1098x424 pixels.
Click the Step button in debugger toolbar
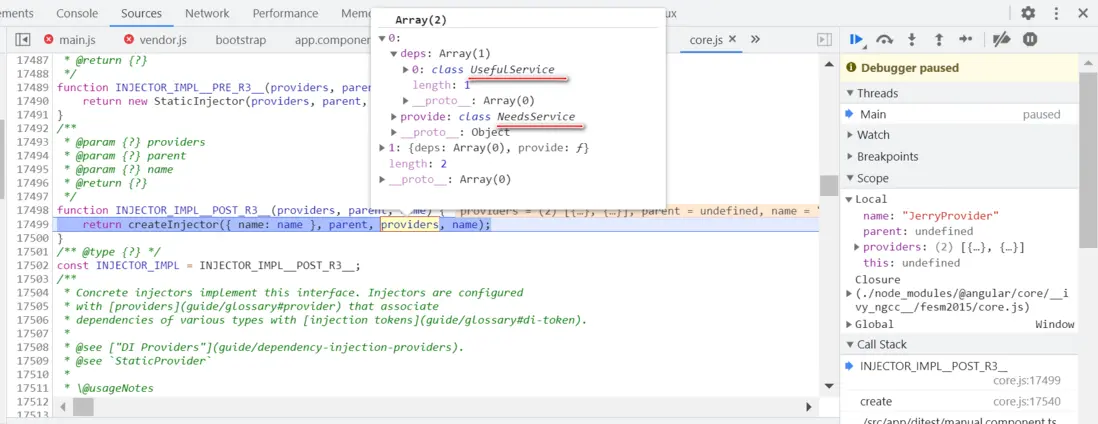click(x=965, y=39)
